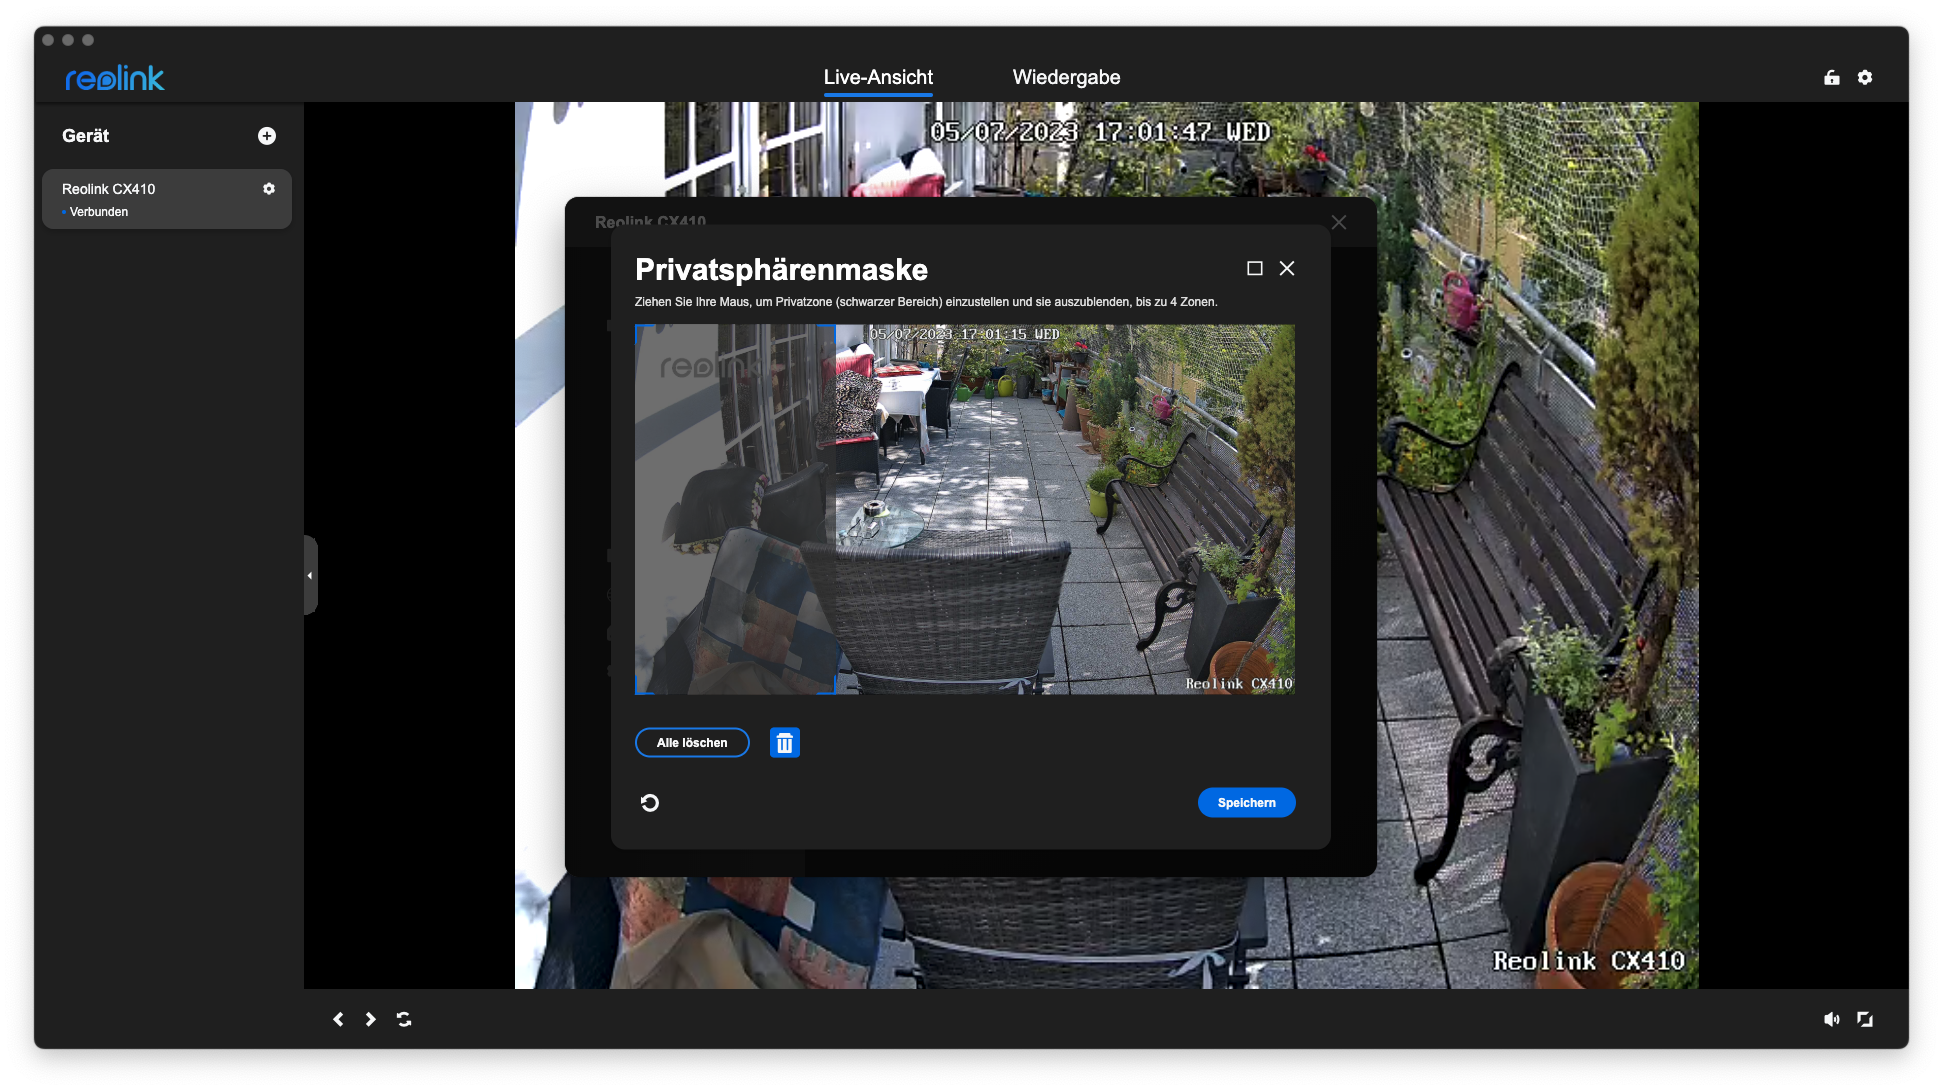Open the lock icon in top bar
Screen dimensions: 1943x1091
[1832, 78]
